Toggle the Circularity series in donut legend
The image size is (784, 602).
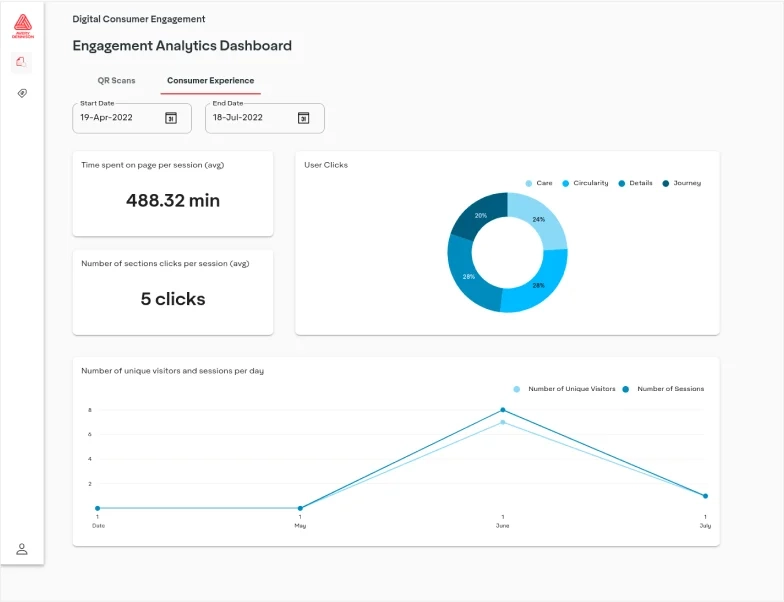pos(585,183)
